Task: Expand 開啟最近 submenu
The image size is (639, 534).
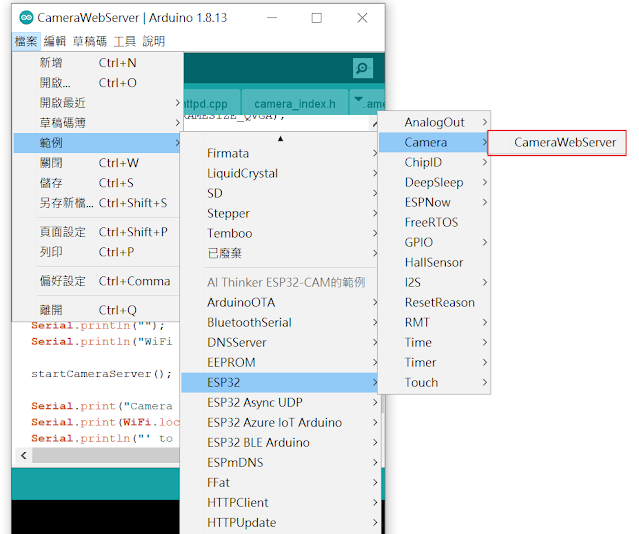Action: click(98, 103)
